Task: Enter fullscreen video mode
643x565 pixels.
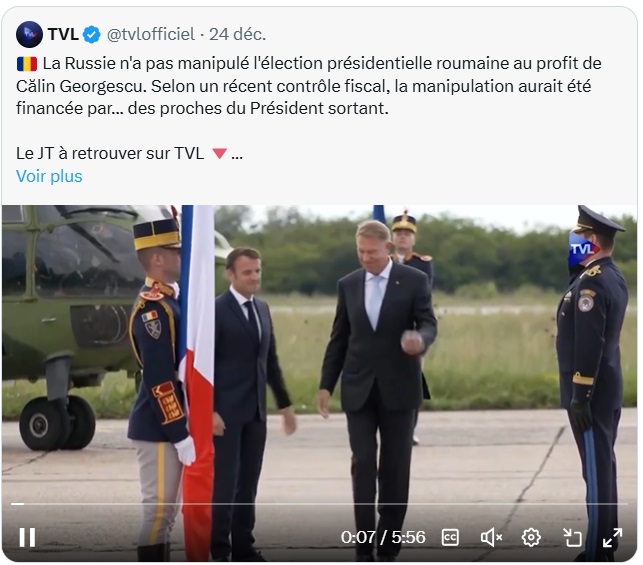Action: point(612,537)
